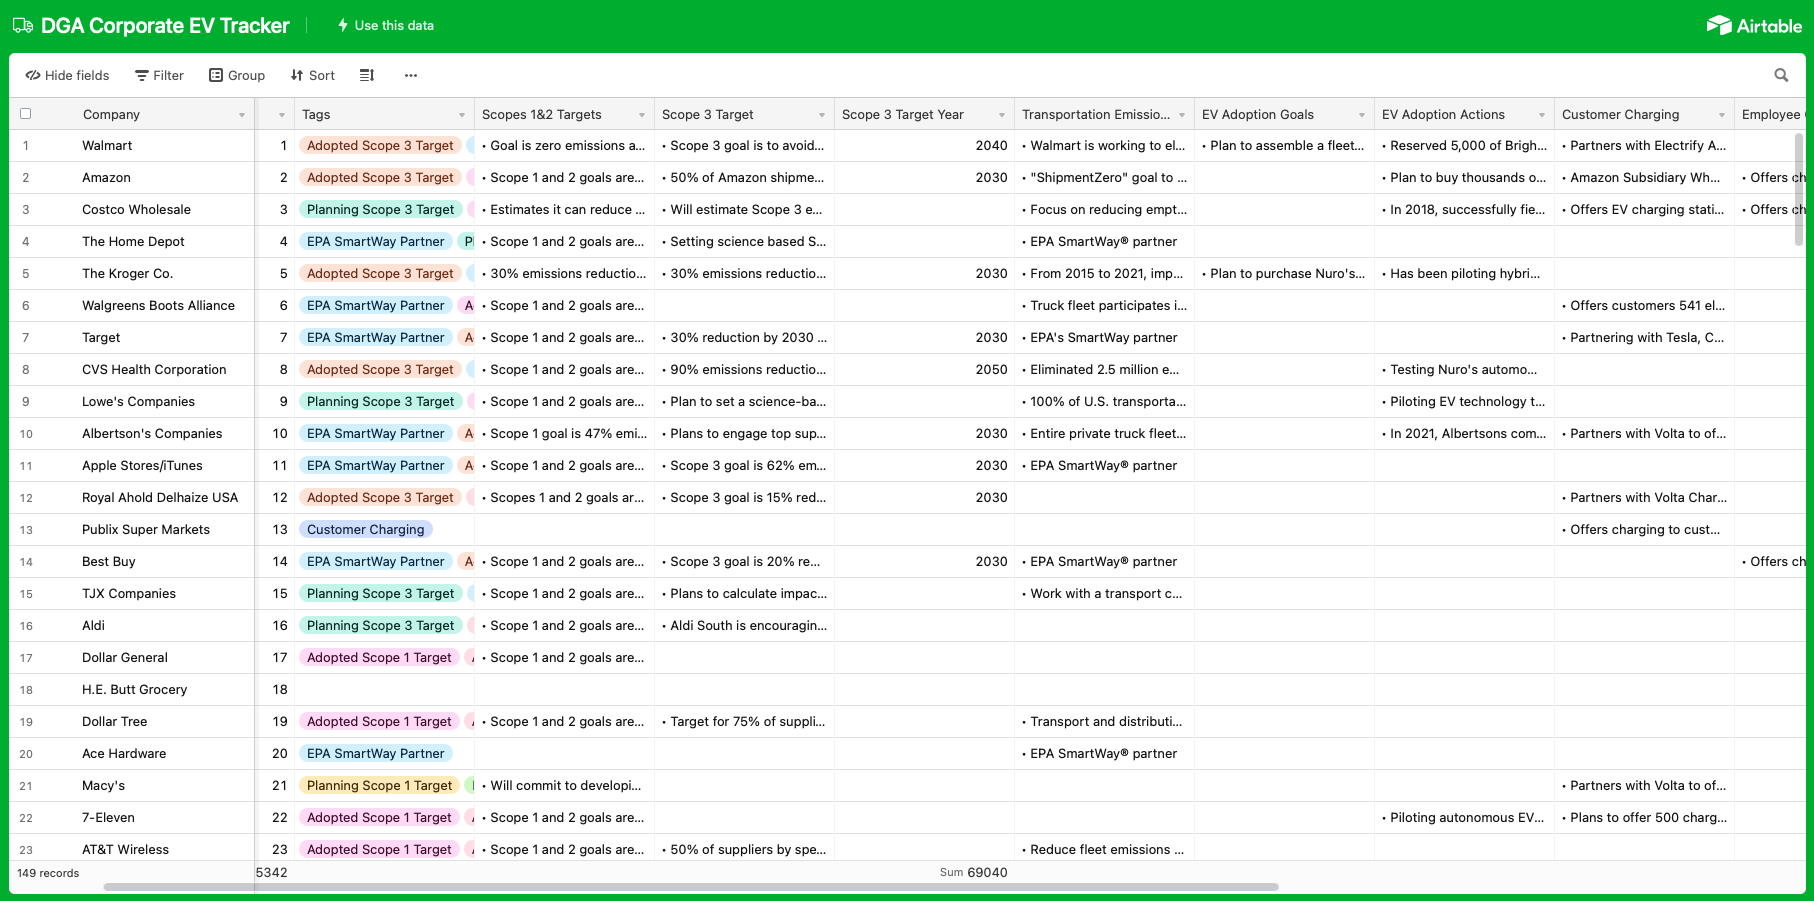Click EPA SmartWay Partner tag in Home Depot row
The image size is (1814, 901).
click(375, 241)
